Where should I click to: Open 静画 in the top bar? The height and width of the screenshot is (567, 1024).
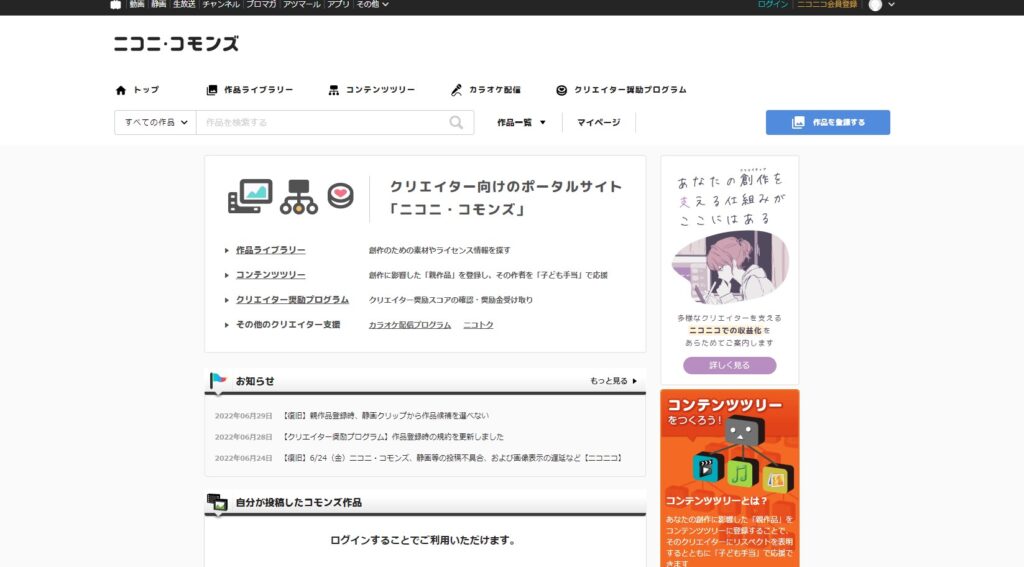tap(159, 4)
